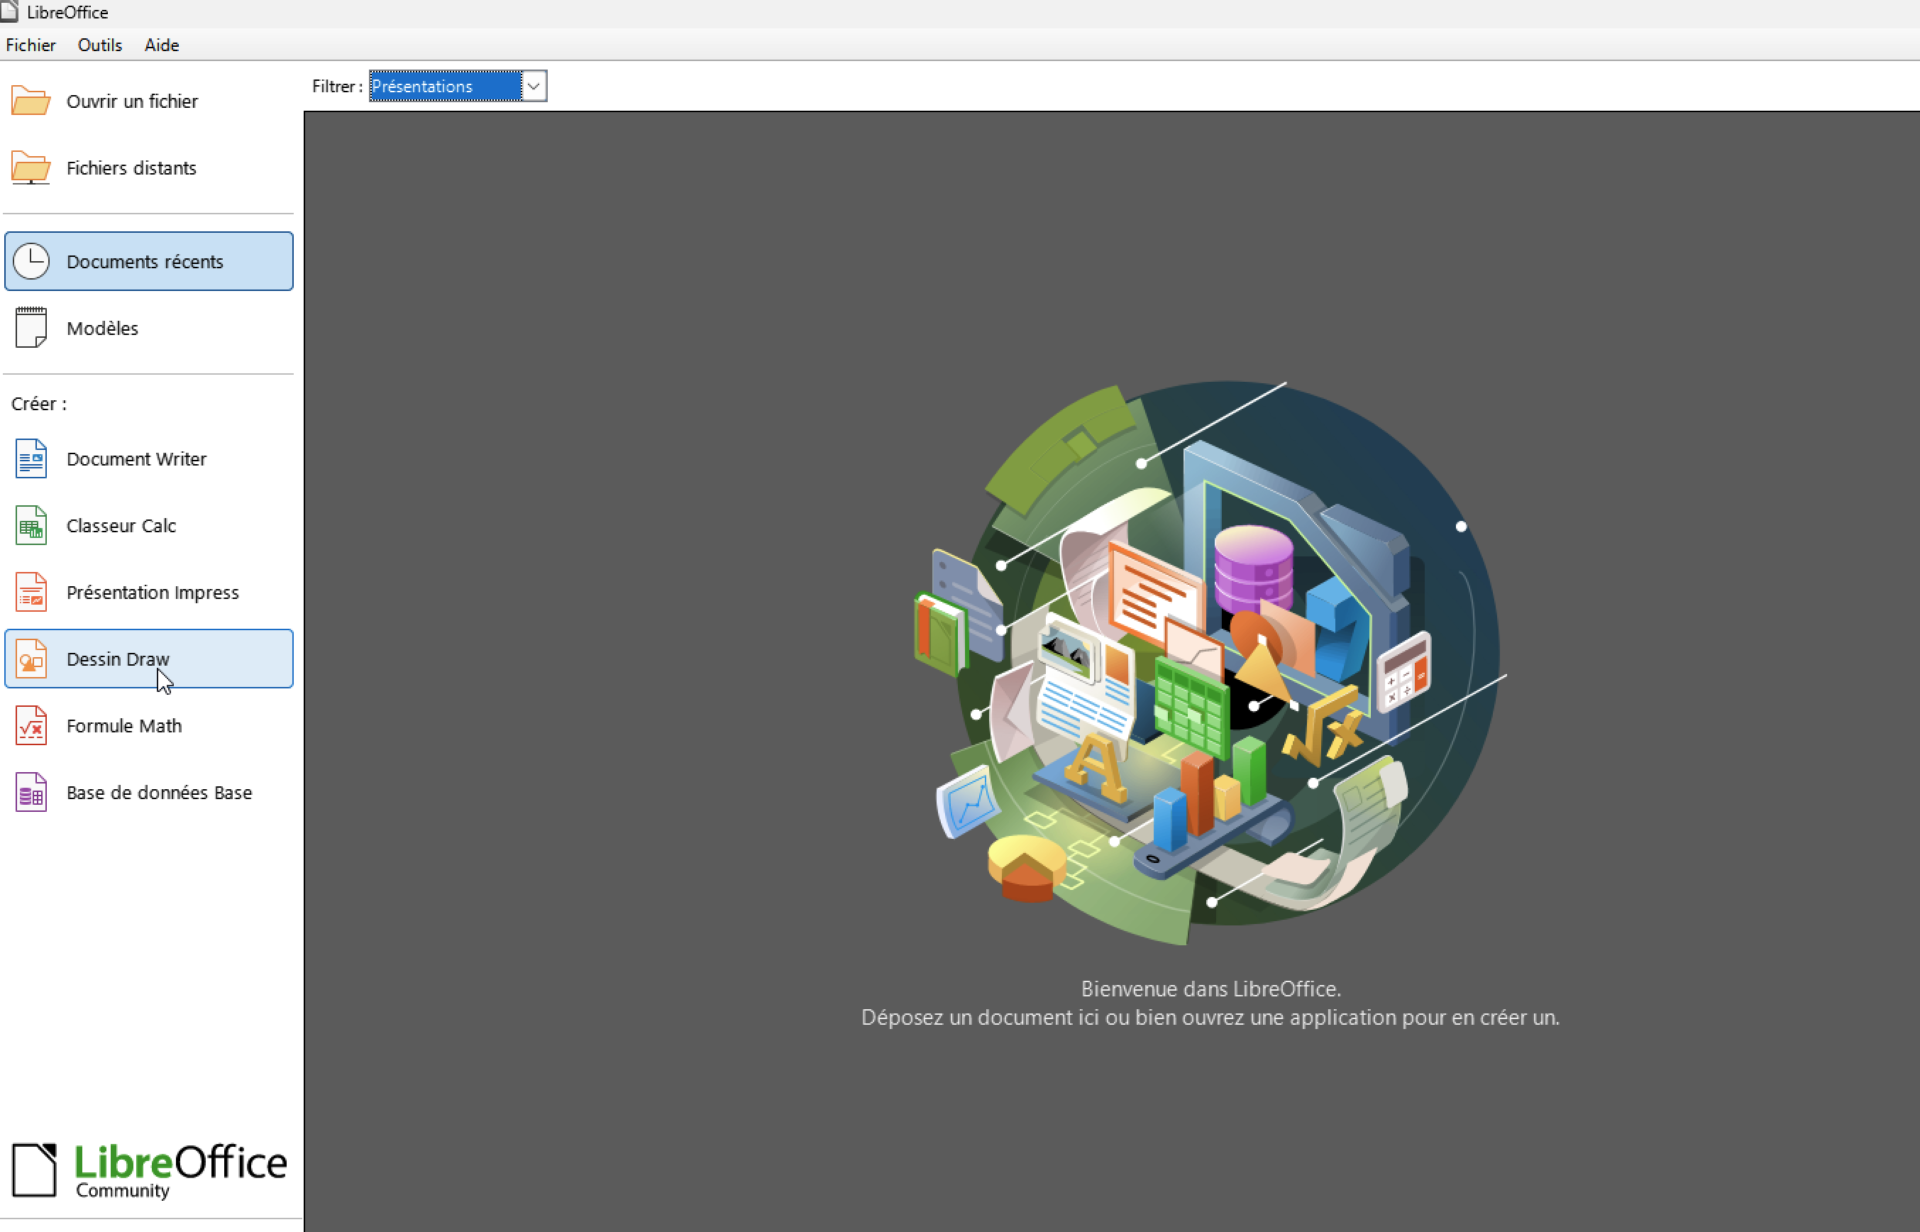
Task: Choose Ouvrir un fichier label
Action: tap(132, 101)
